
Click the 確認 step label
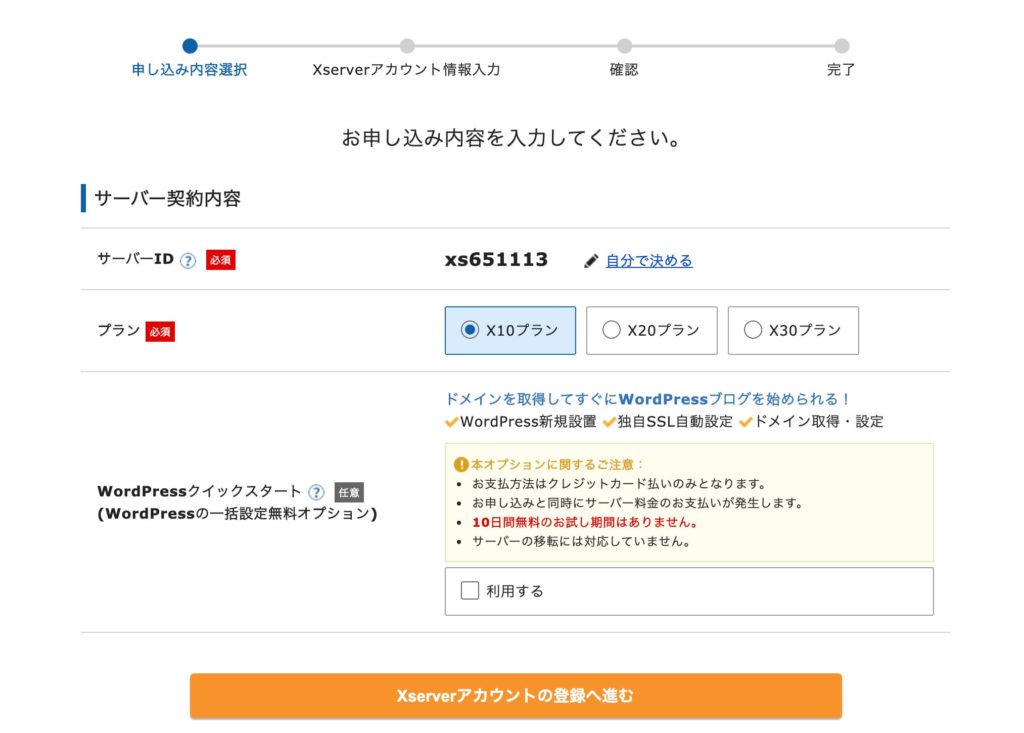[624, 70]
